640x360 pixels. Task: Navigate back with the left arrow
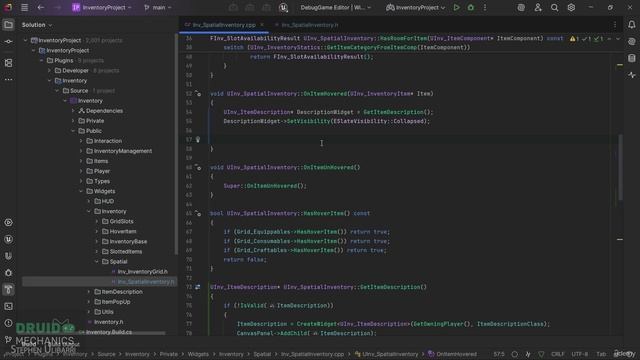click(40, 7)
